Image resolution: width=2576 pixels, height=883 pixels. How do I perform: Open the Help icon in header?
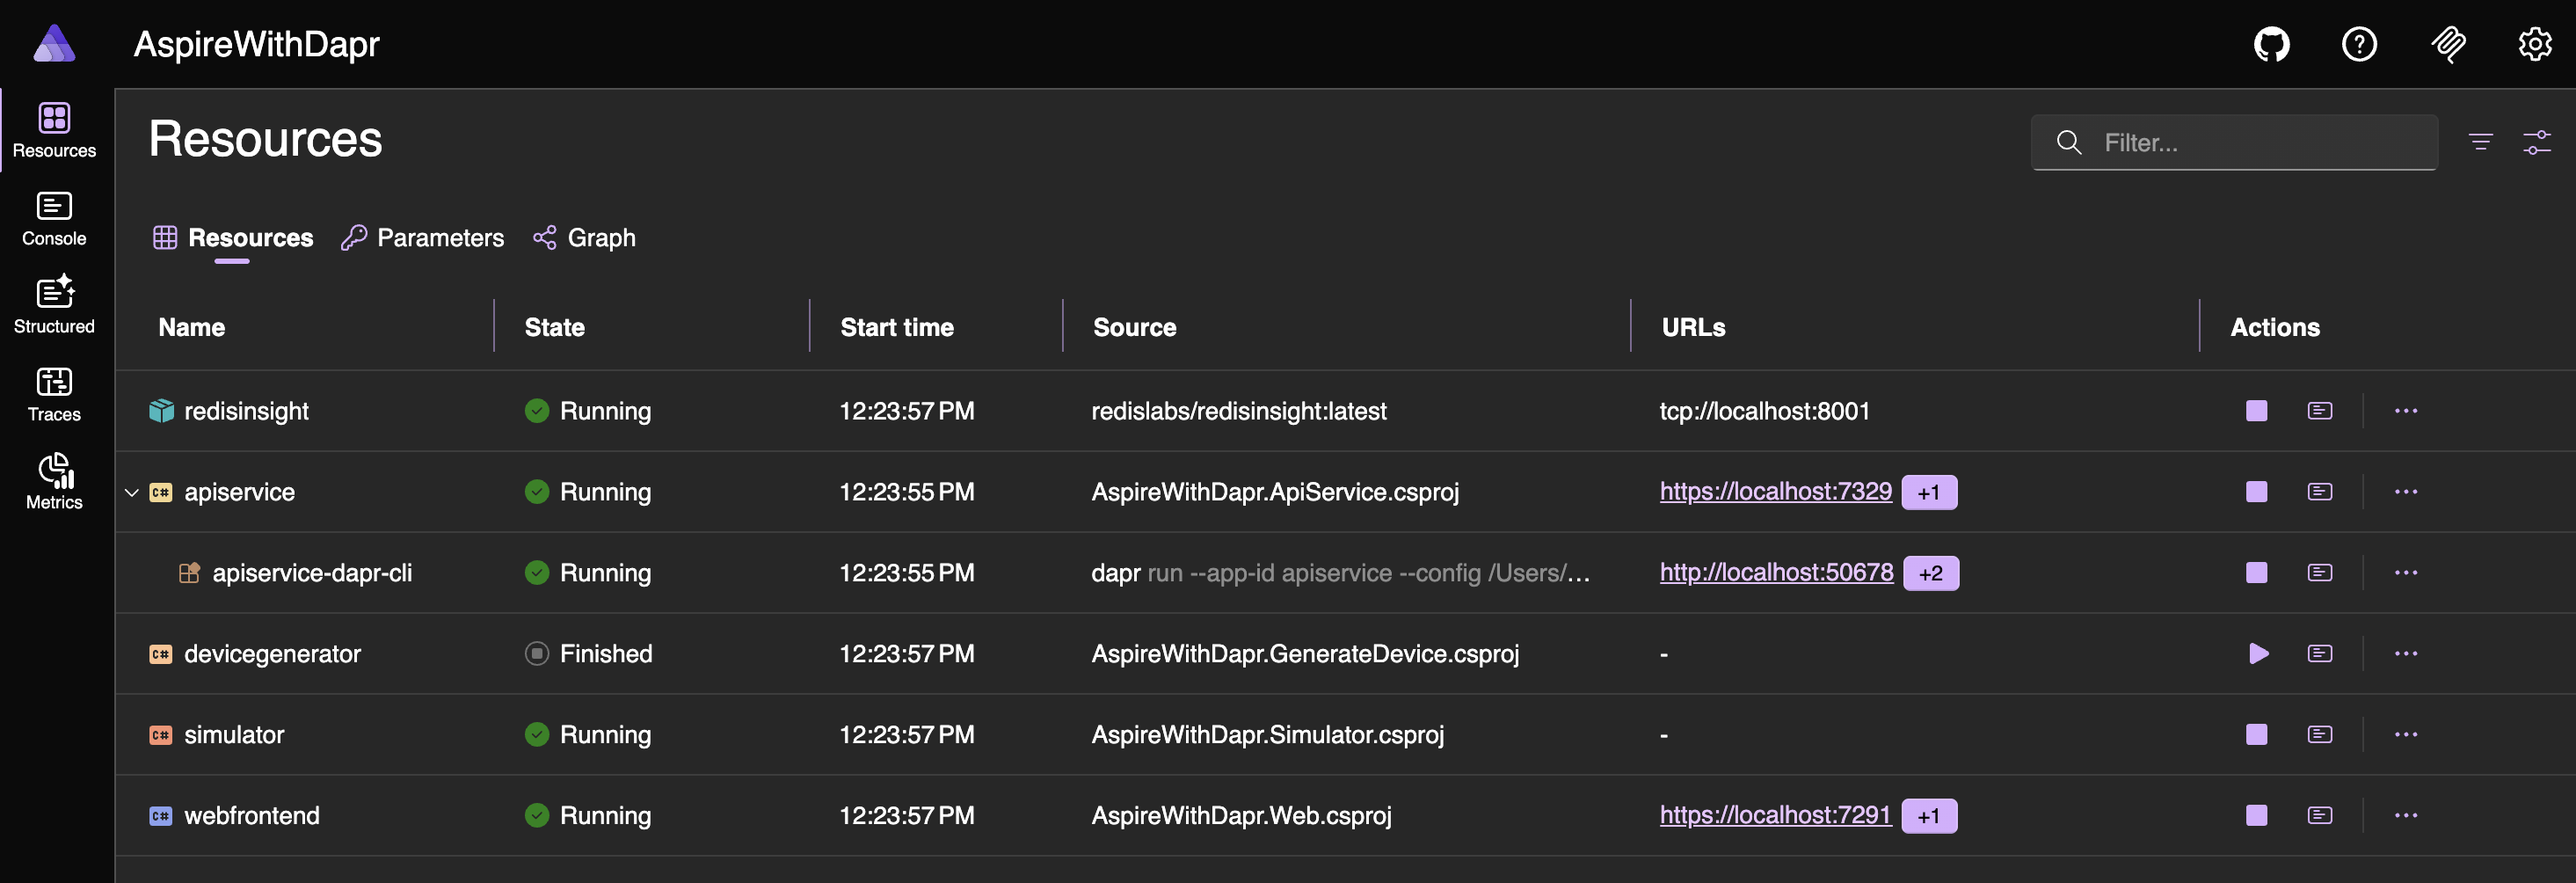2358,44
